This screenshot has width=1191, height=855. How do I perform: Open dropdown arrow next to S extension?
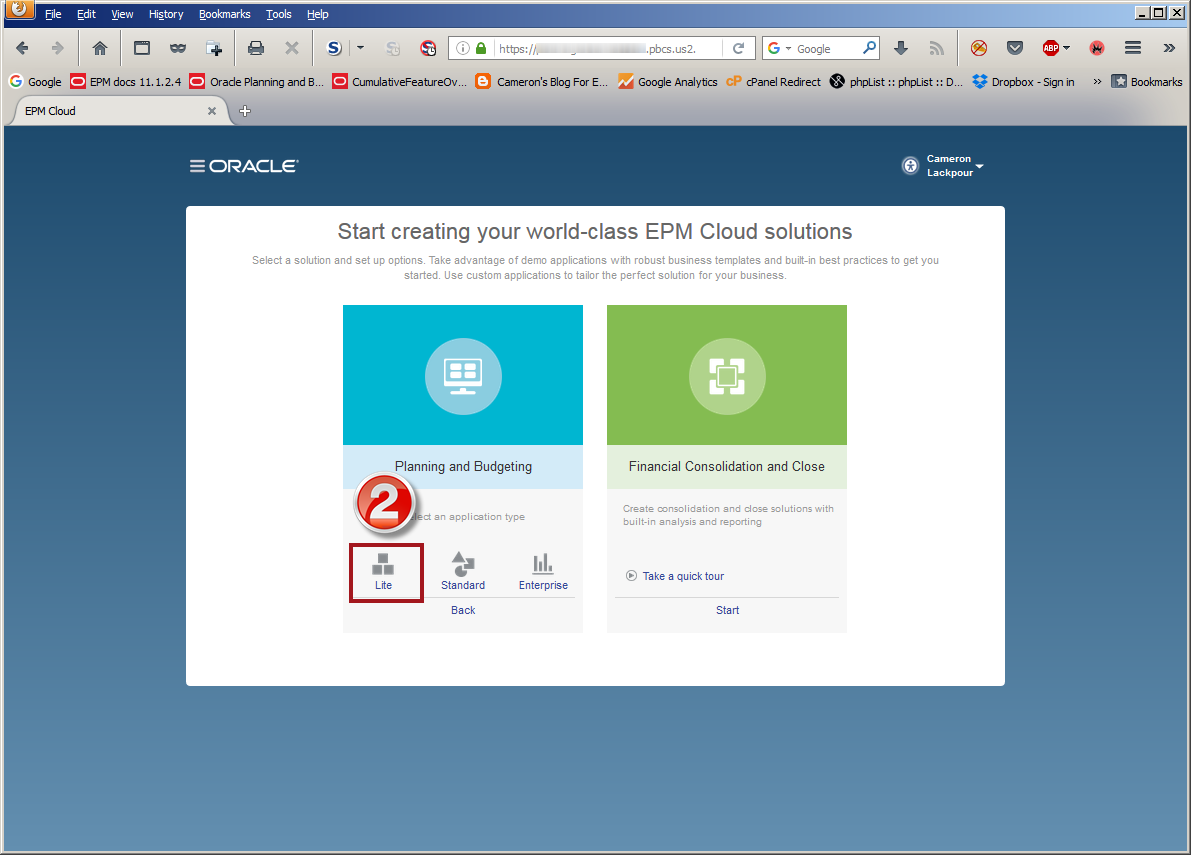(x=361, y=48)
